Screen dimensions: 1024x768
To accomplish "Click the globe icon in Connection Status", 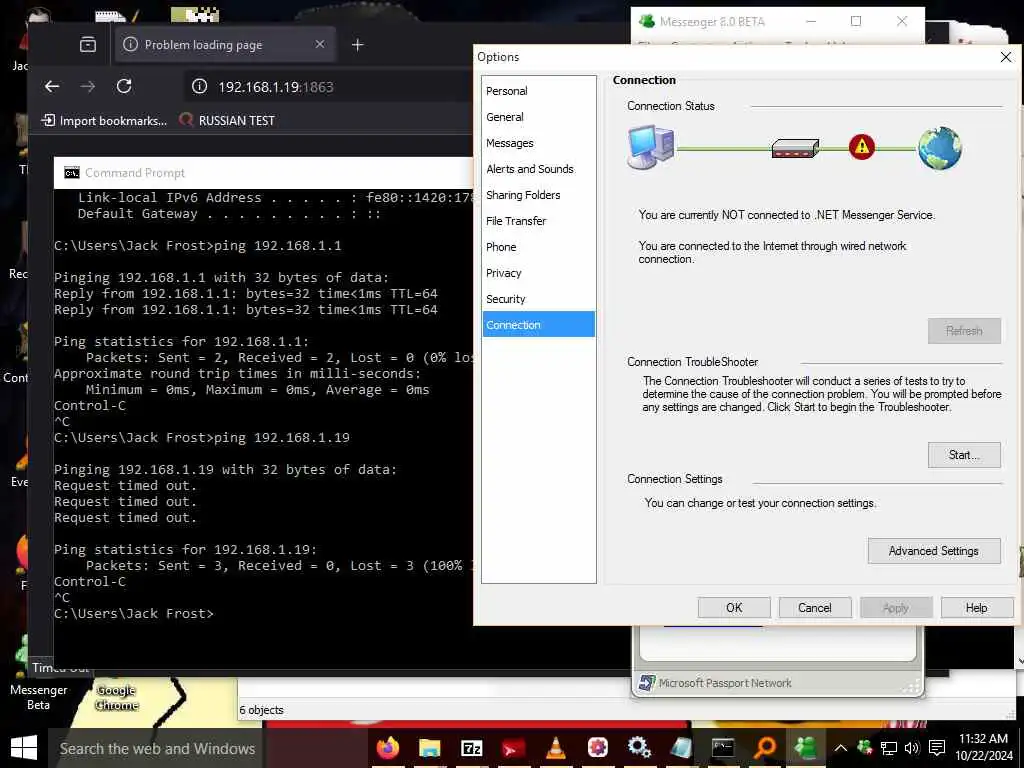I will [939, 148].
